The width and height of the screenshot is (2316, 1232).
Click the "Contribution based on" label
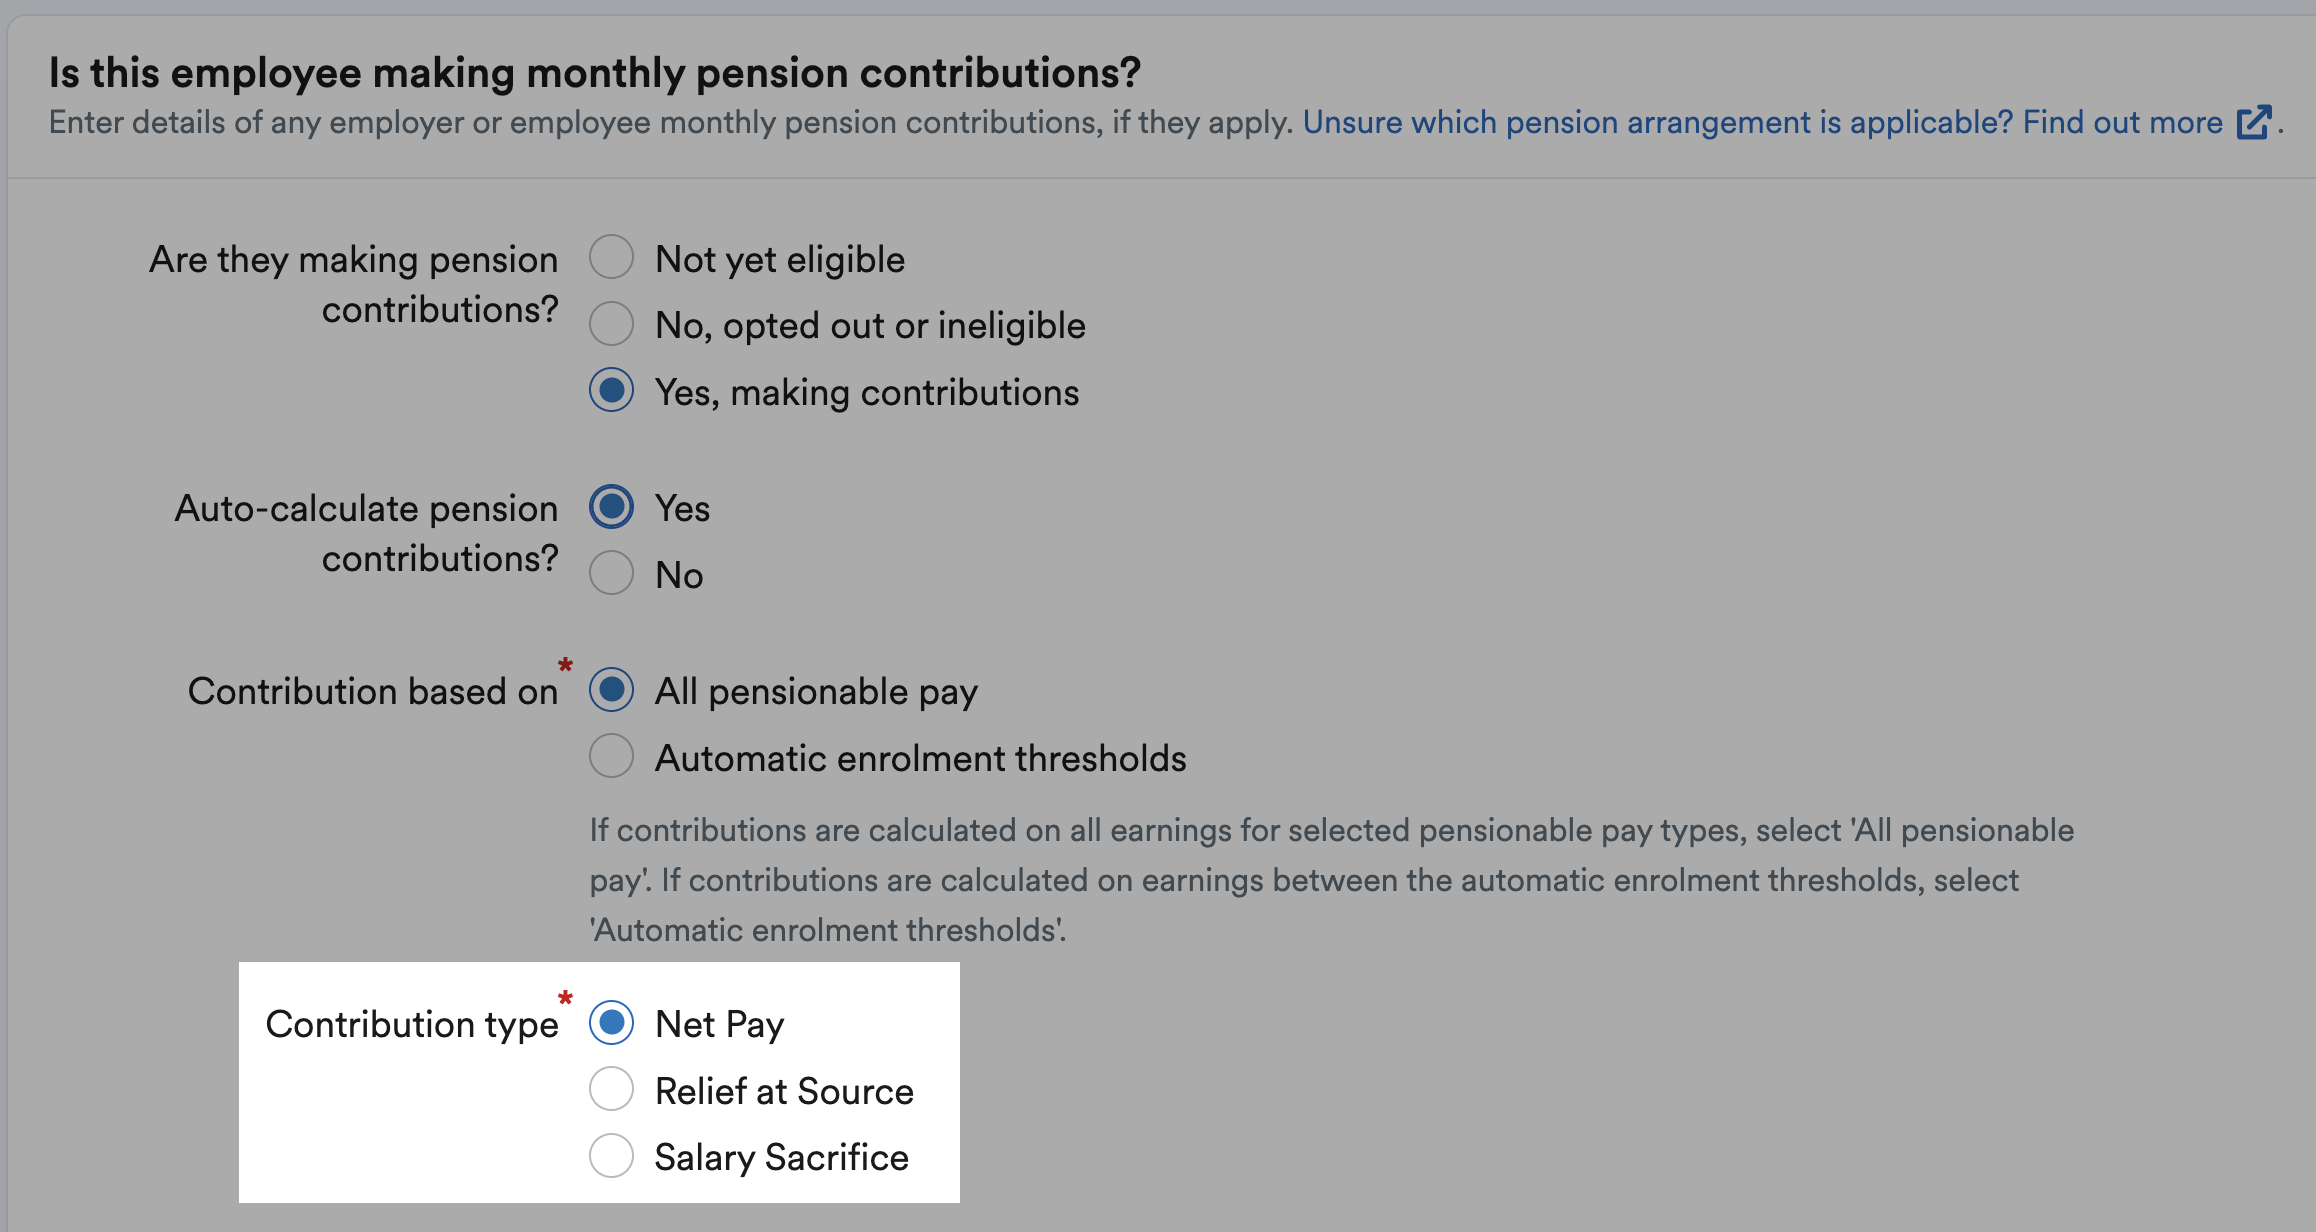pyautogui.click(x=374, y=689)
